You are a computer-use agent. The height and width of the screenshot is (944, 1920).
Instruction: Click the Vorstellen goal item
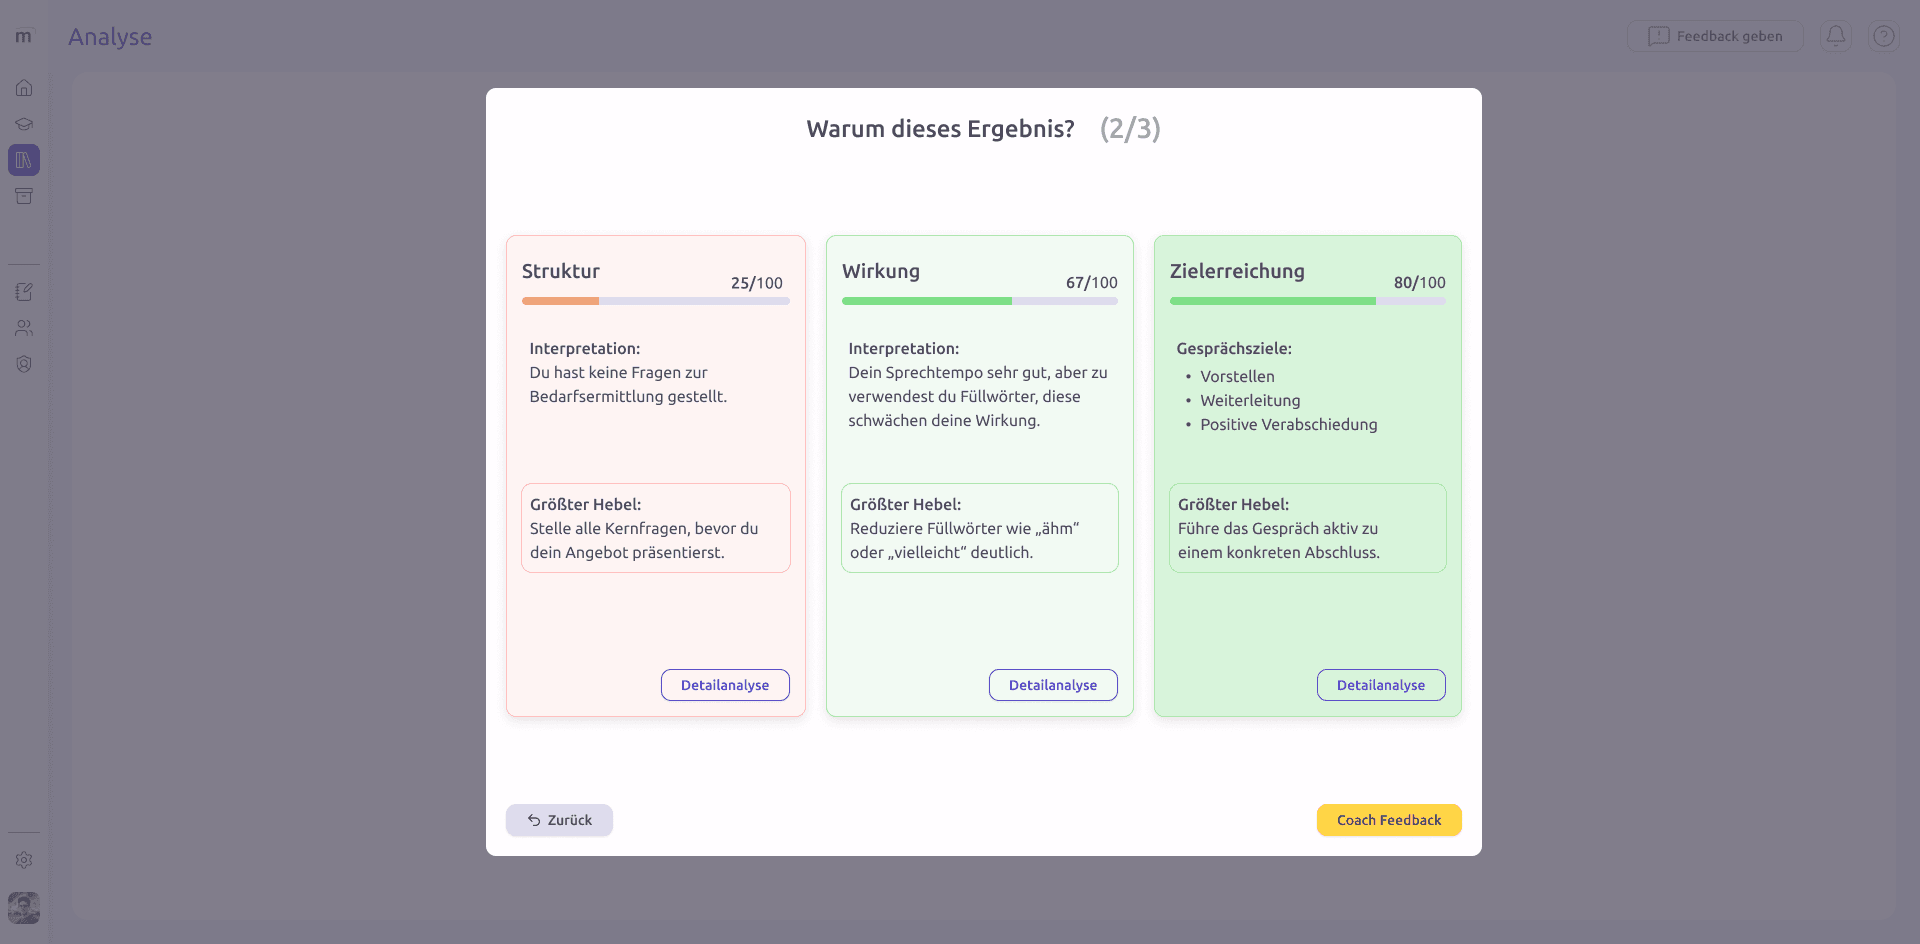[x=1237, y=377]
